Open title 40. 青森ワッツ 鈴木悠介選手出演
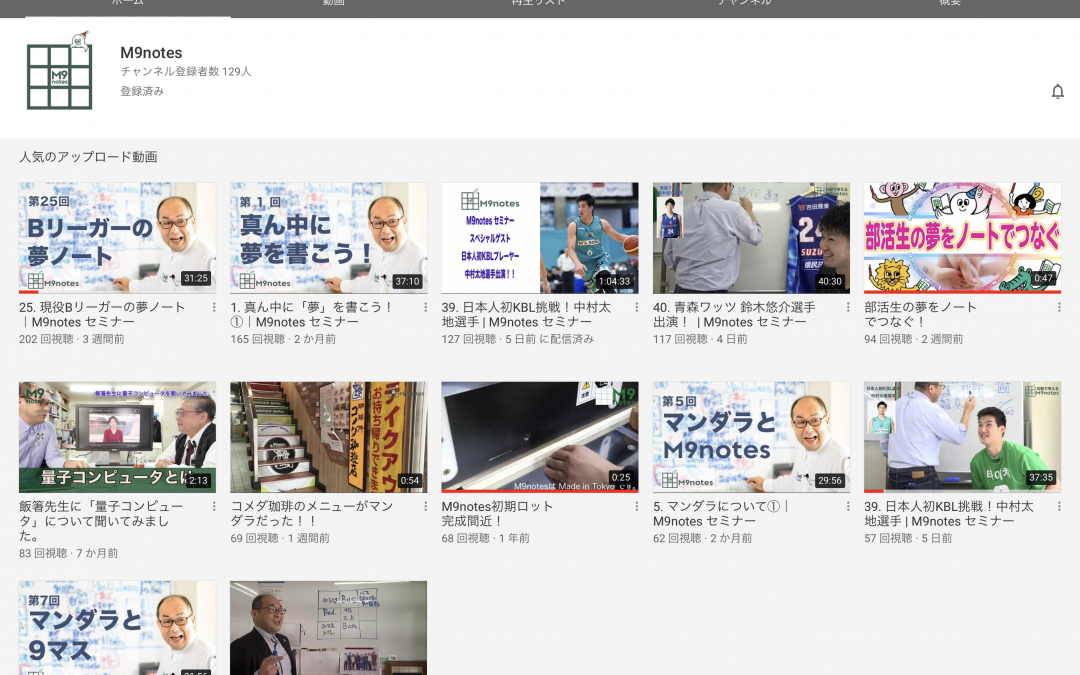1080x675 pixels. tap(734, 314)
